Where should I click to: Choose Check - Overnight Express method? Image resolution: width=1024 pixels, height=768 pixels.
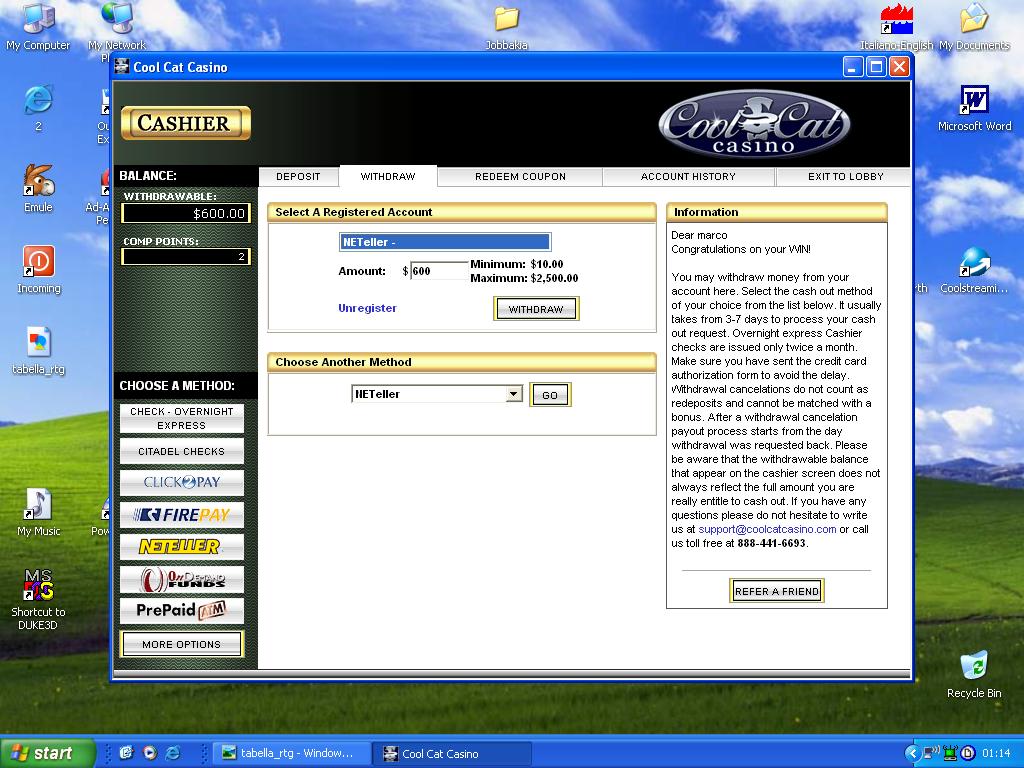[x=182, y=419]
